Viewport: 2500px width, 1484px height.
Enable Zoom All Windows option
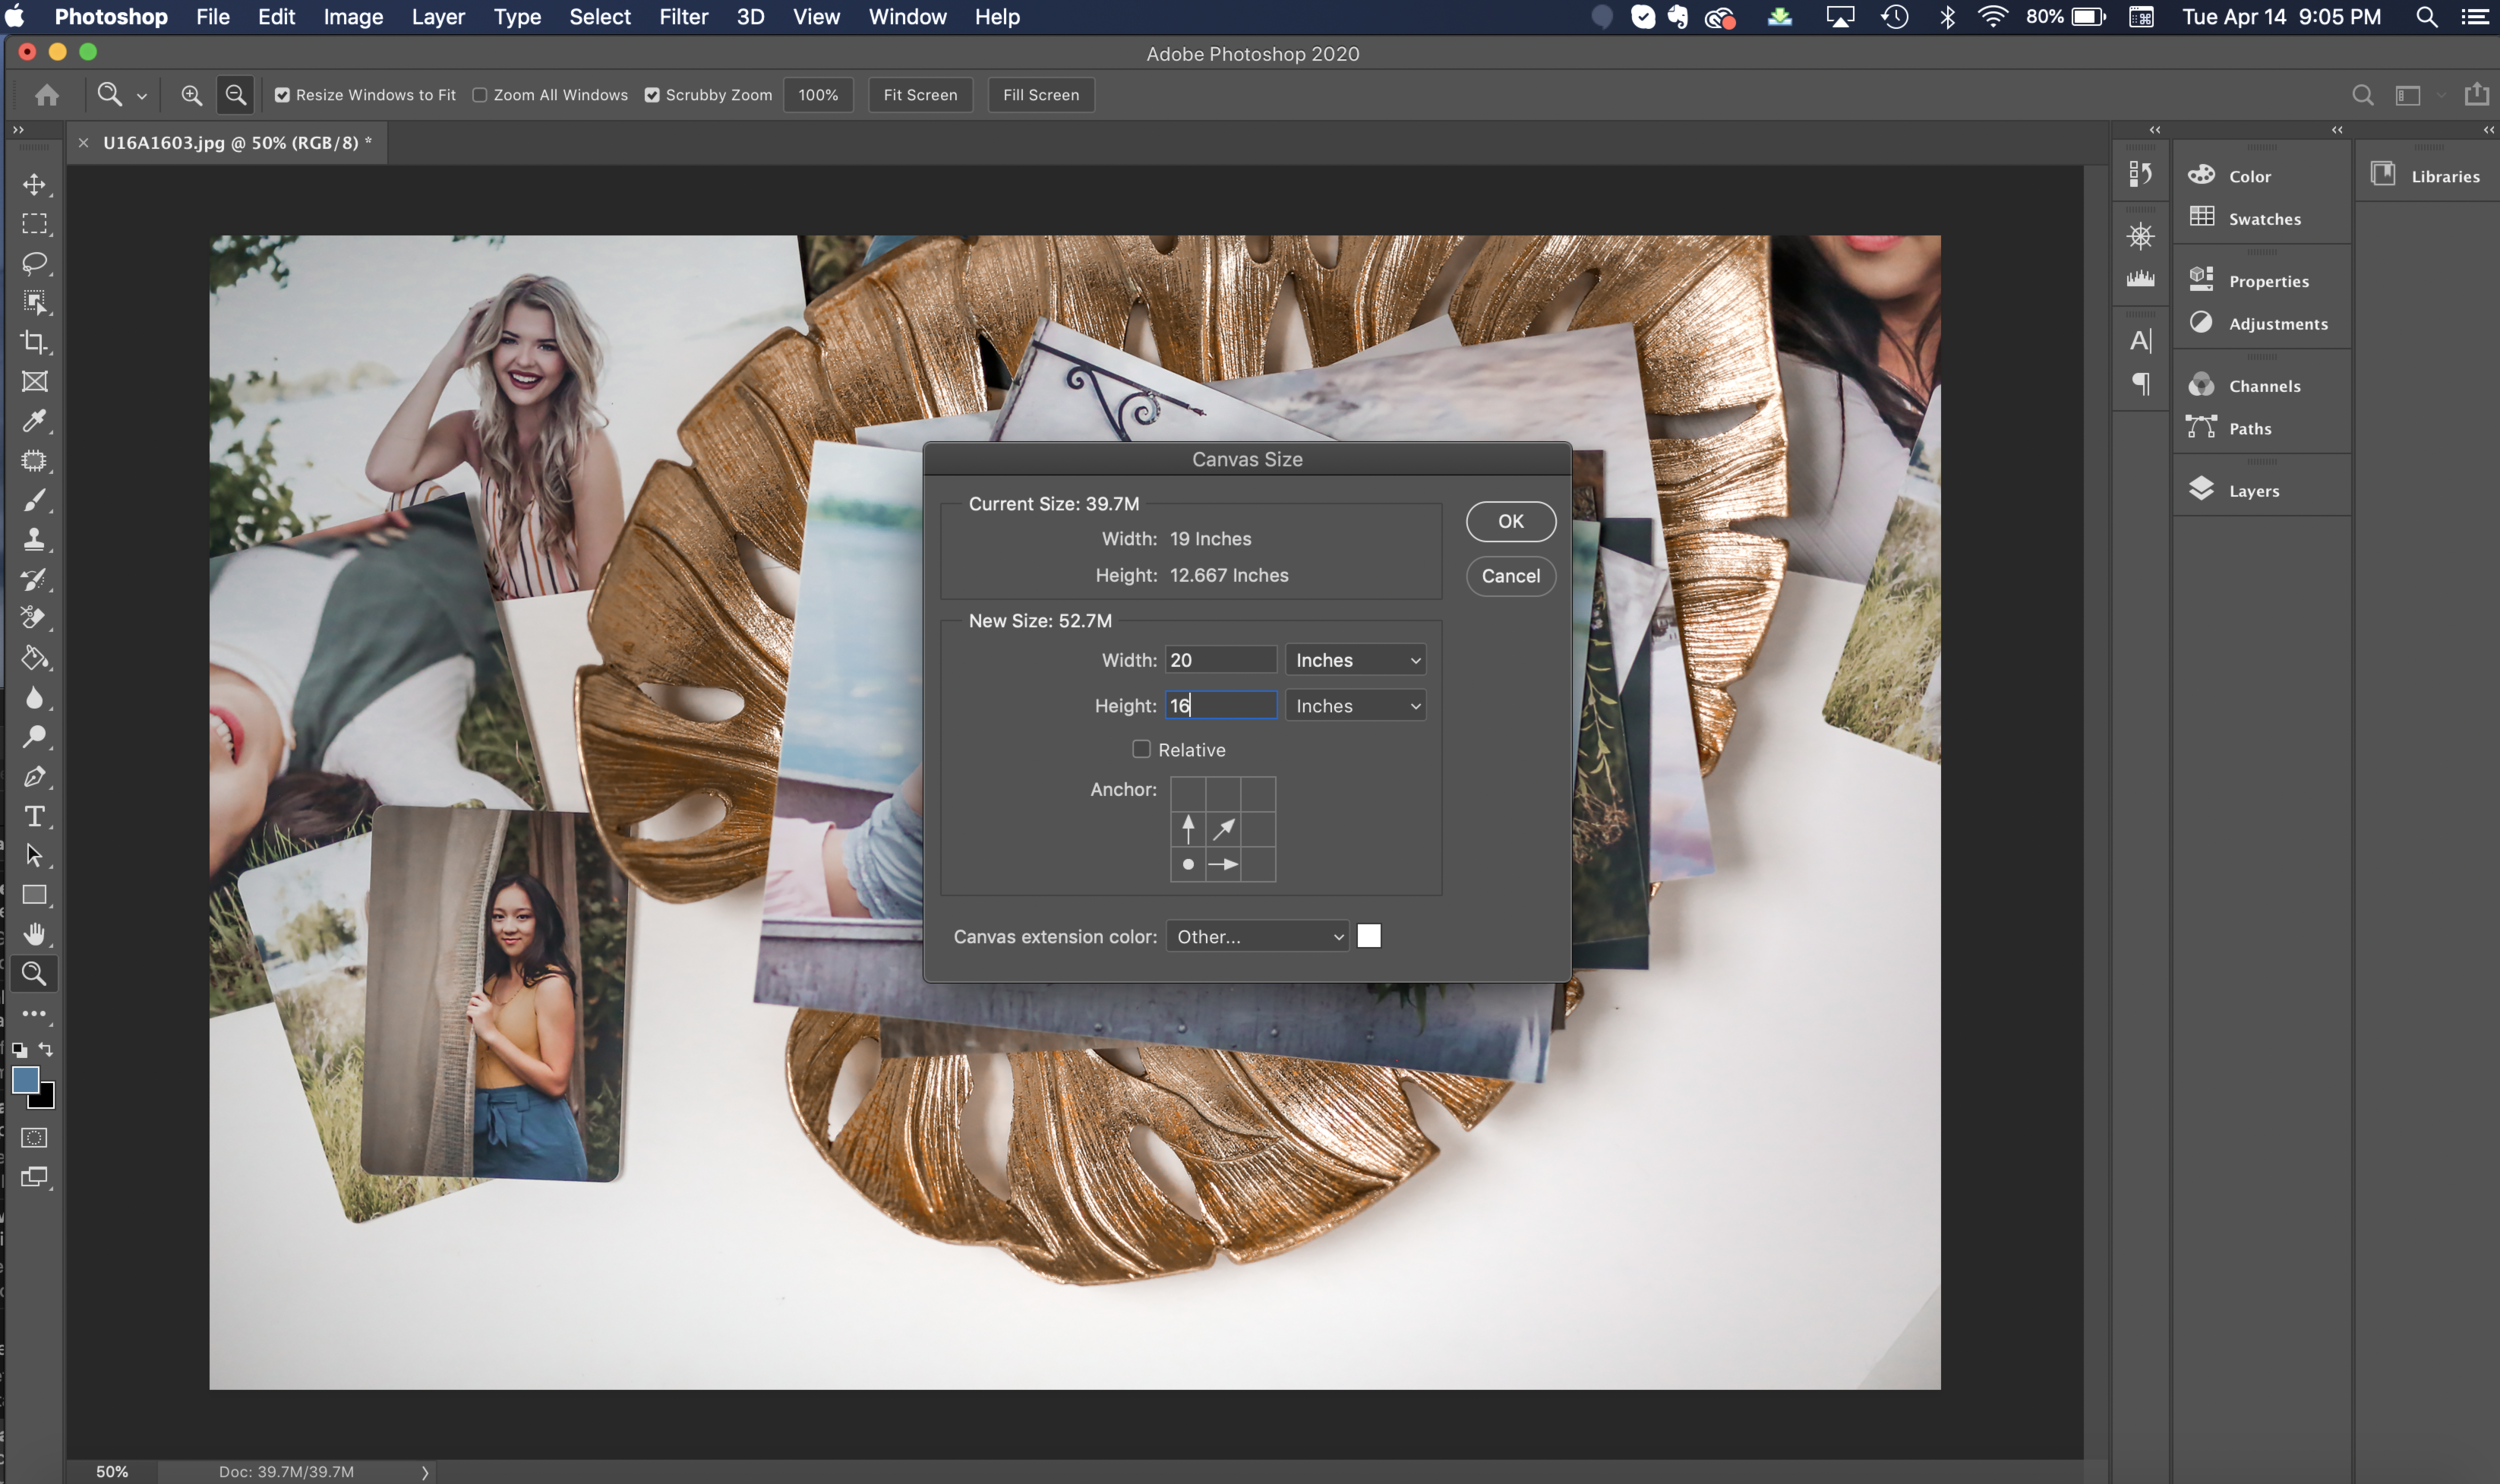(480, 95)
